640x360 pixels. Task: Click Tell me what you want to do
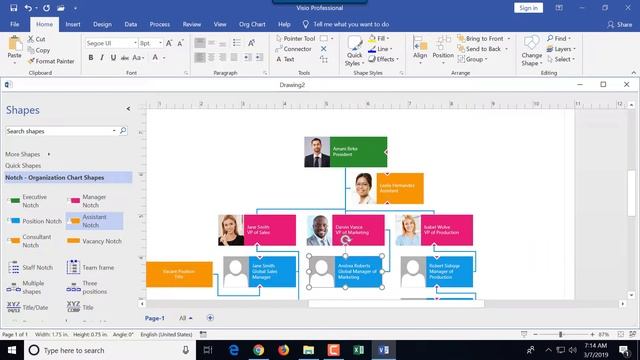click(351, 24)
